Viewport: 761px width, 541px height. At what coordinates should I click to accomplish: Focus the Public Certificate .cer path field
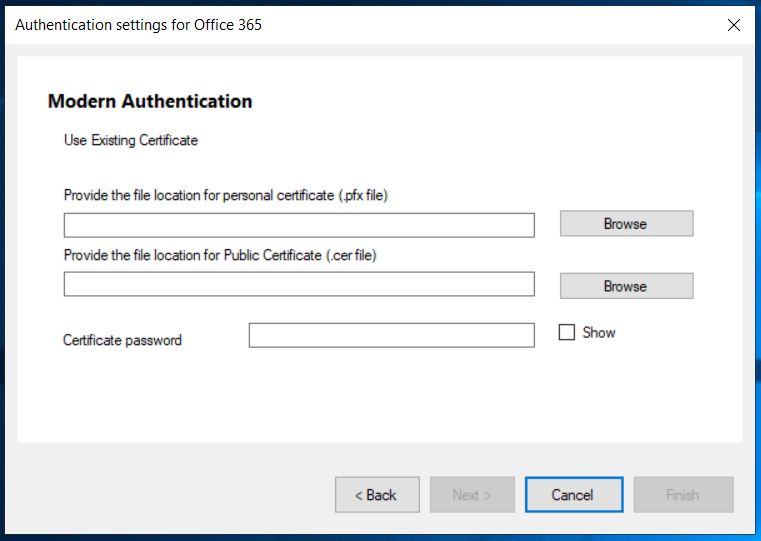(299, 284)
